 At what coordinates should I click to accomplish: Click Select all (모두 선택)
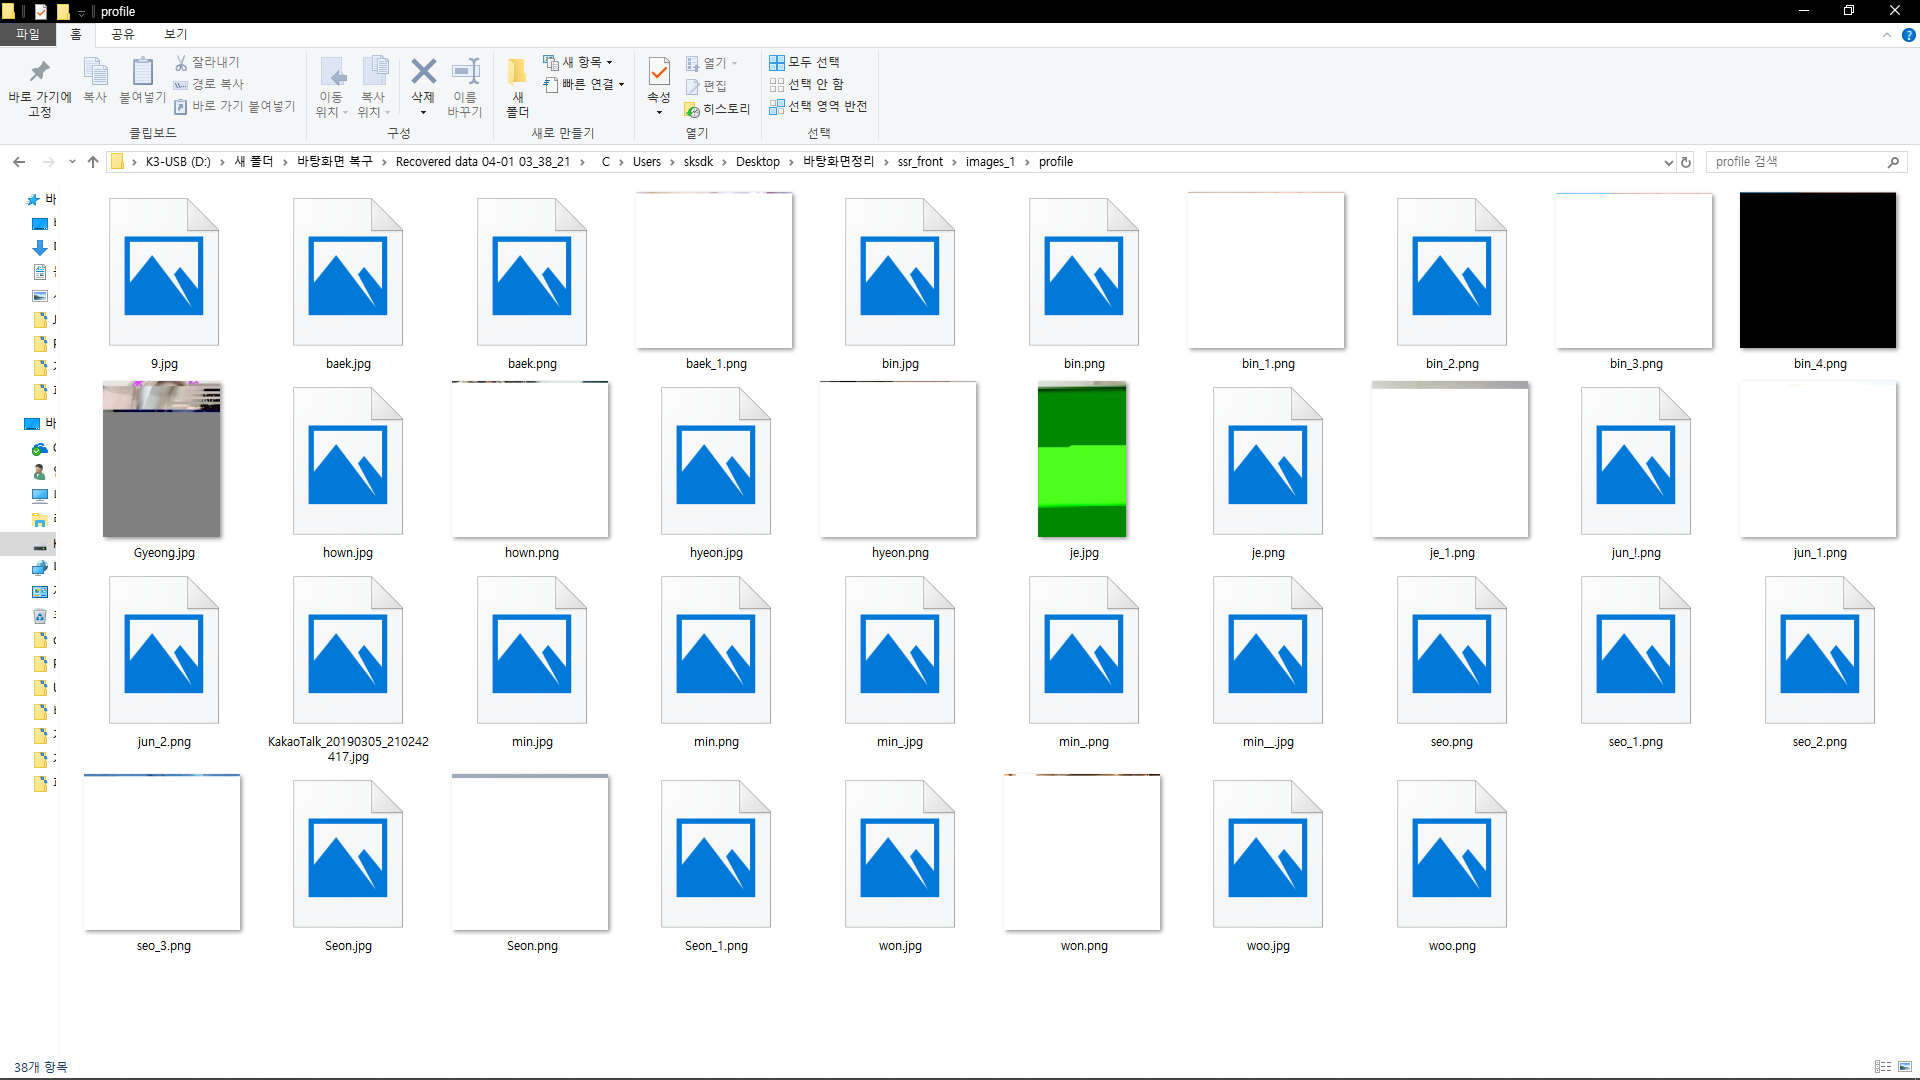tap(805, 62)
